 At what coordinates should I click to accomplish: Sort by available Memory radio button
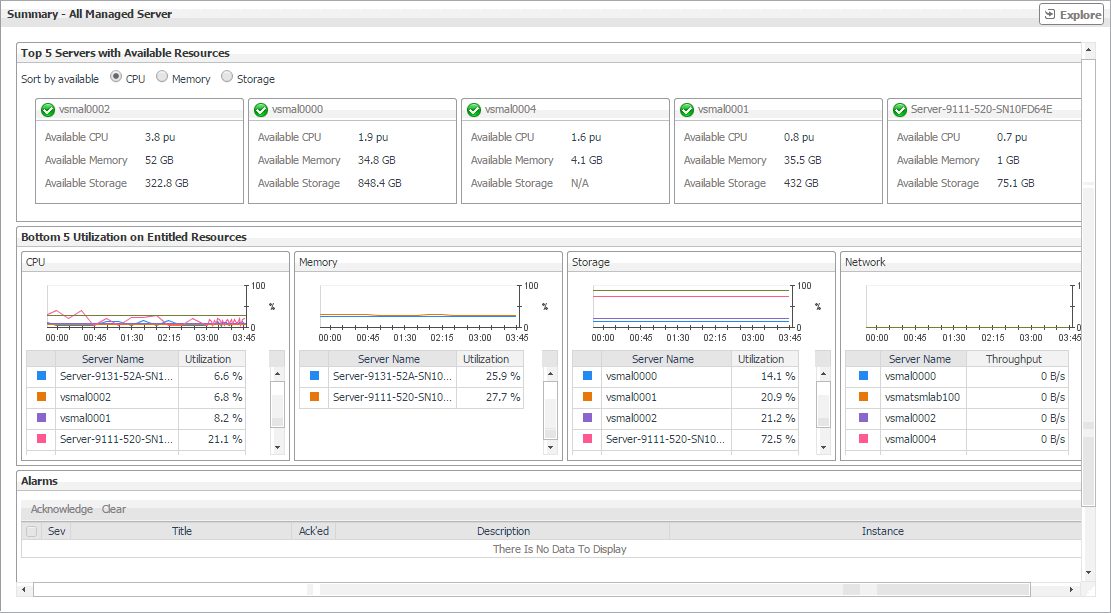[162, 78]
